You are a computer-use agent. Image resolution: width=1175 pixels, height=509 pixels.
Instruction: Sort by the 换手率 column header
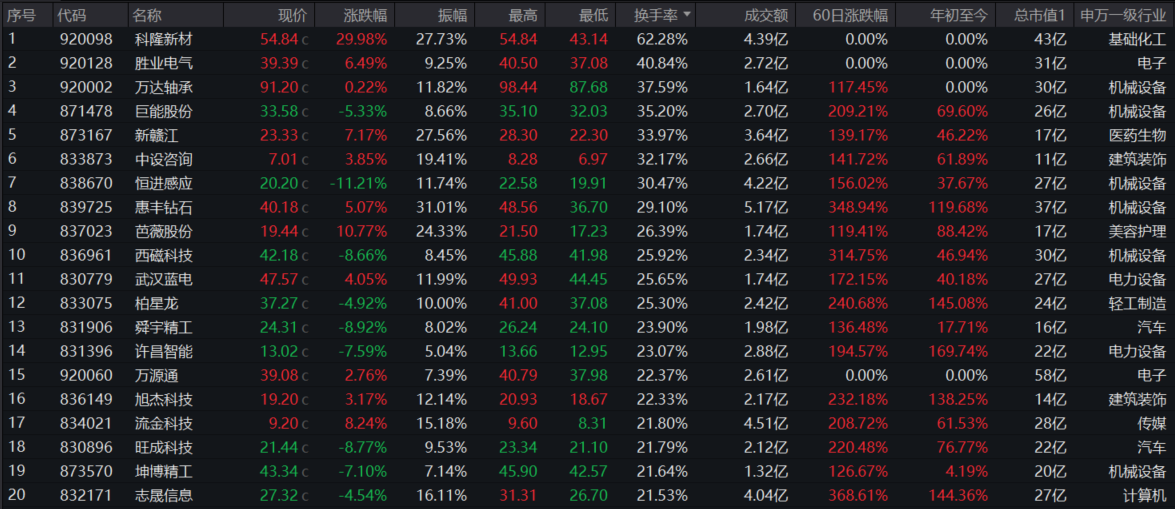point(654,14)
